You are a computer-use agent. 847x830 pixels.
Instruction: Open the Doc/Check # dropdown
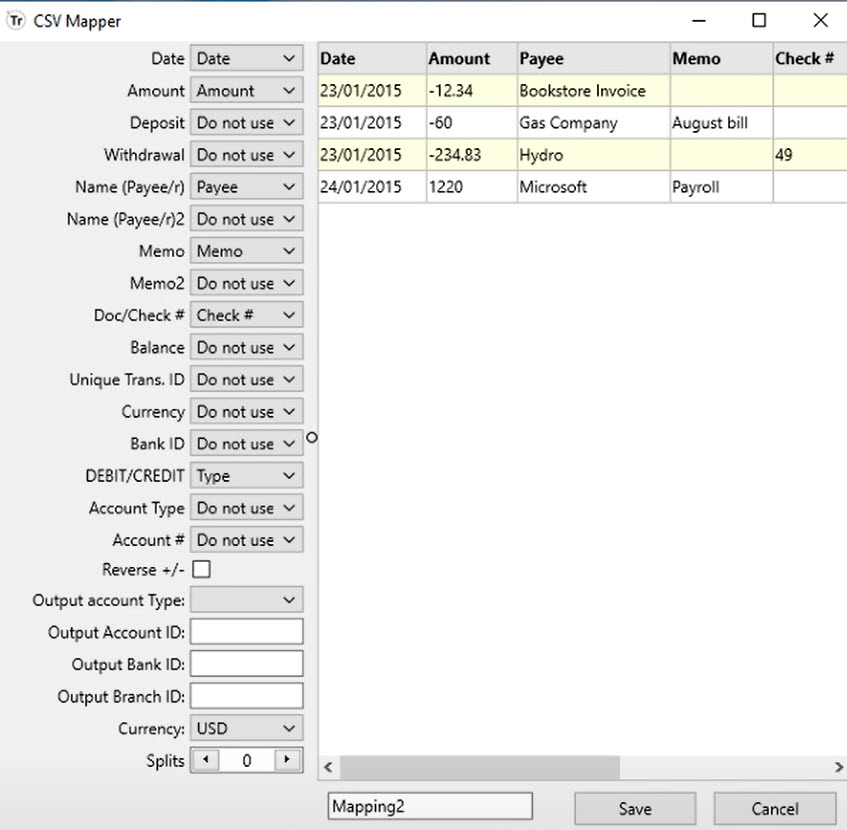pyautogui.click(x=246, y=315)
